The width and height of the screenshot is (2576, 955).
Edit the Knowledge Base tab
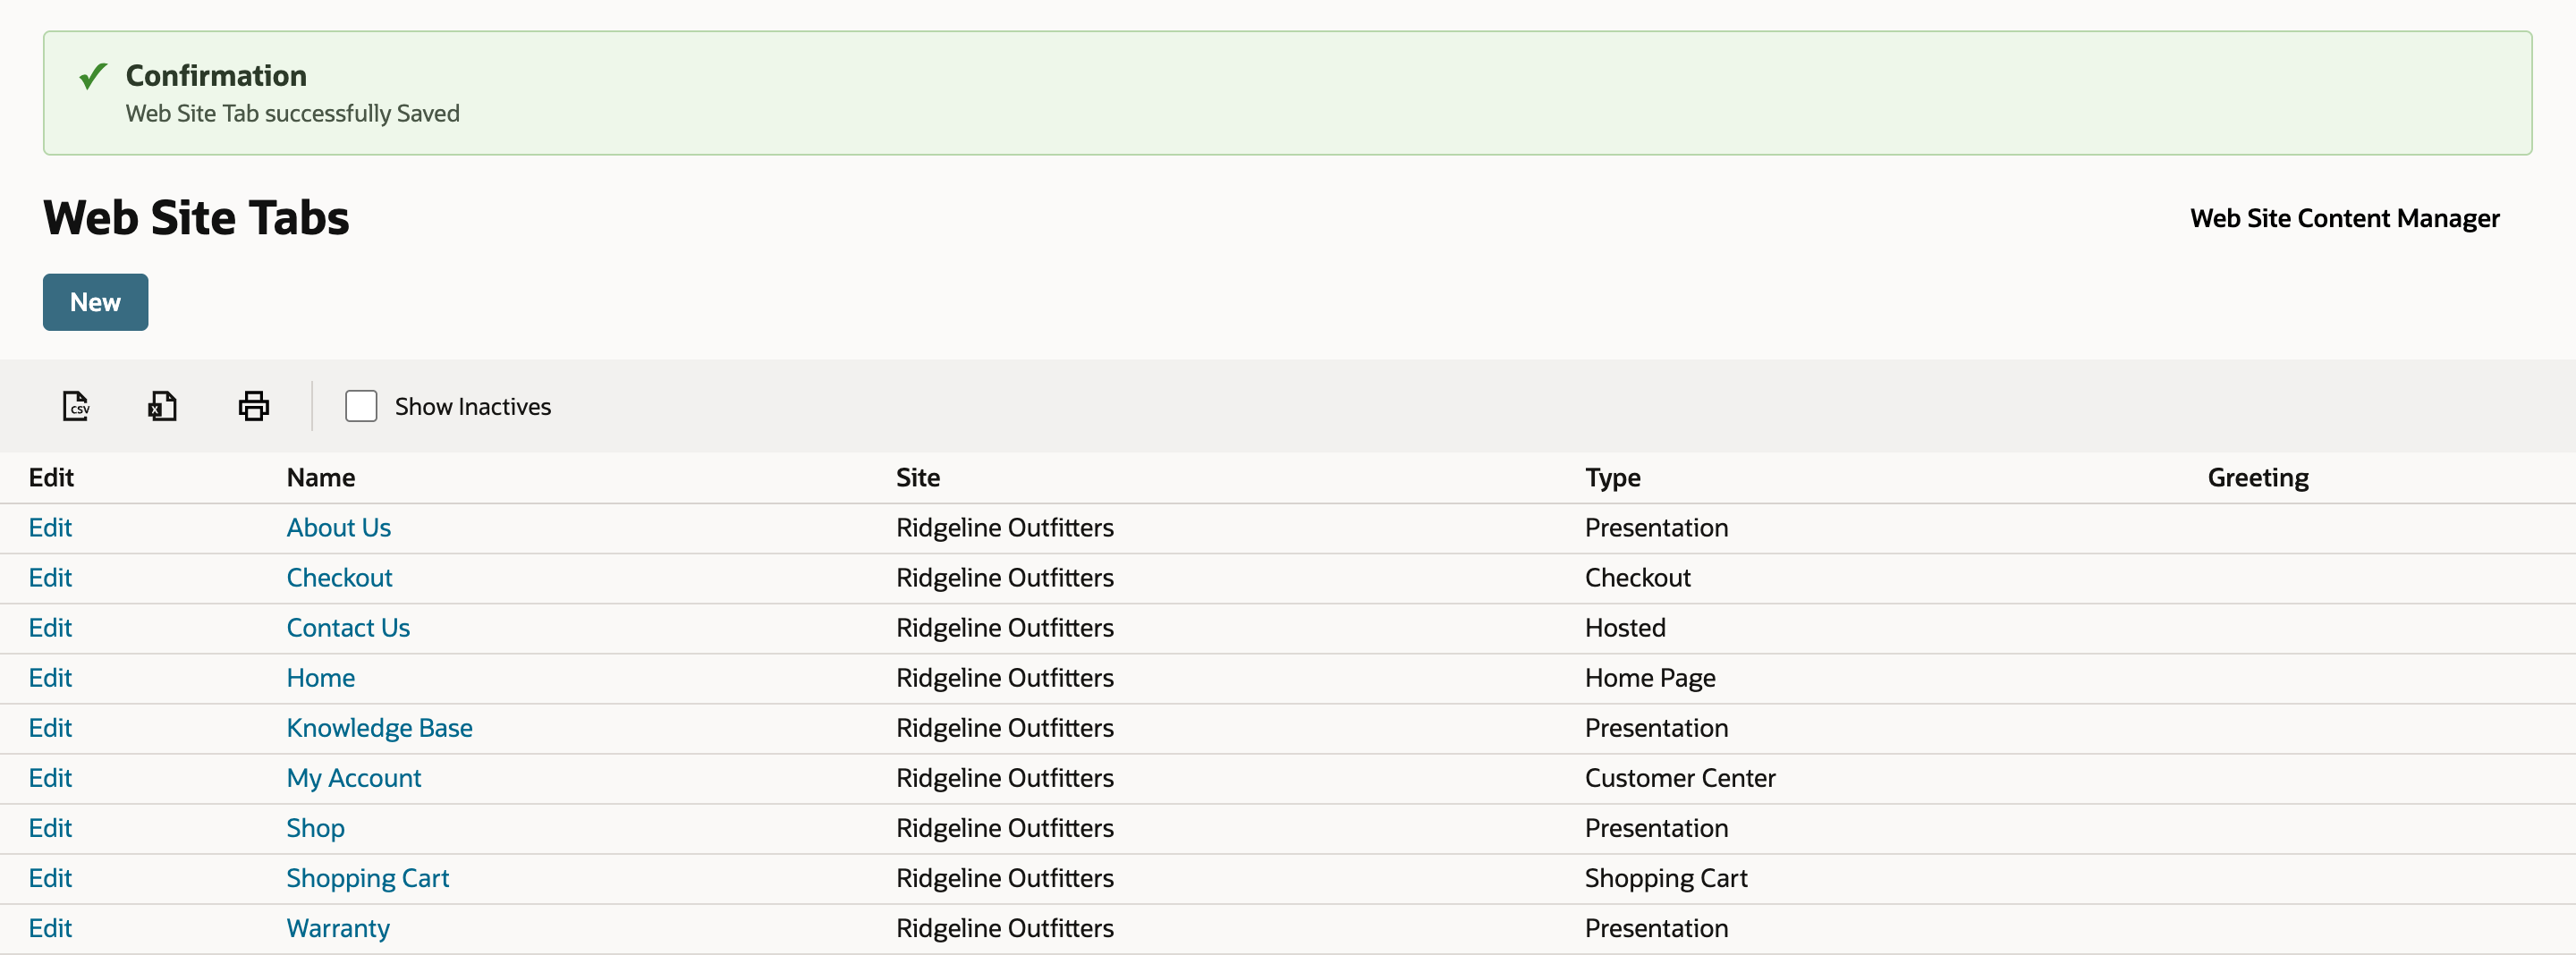pyautogui.click(x=50, y=727)
